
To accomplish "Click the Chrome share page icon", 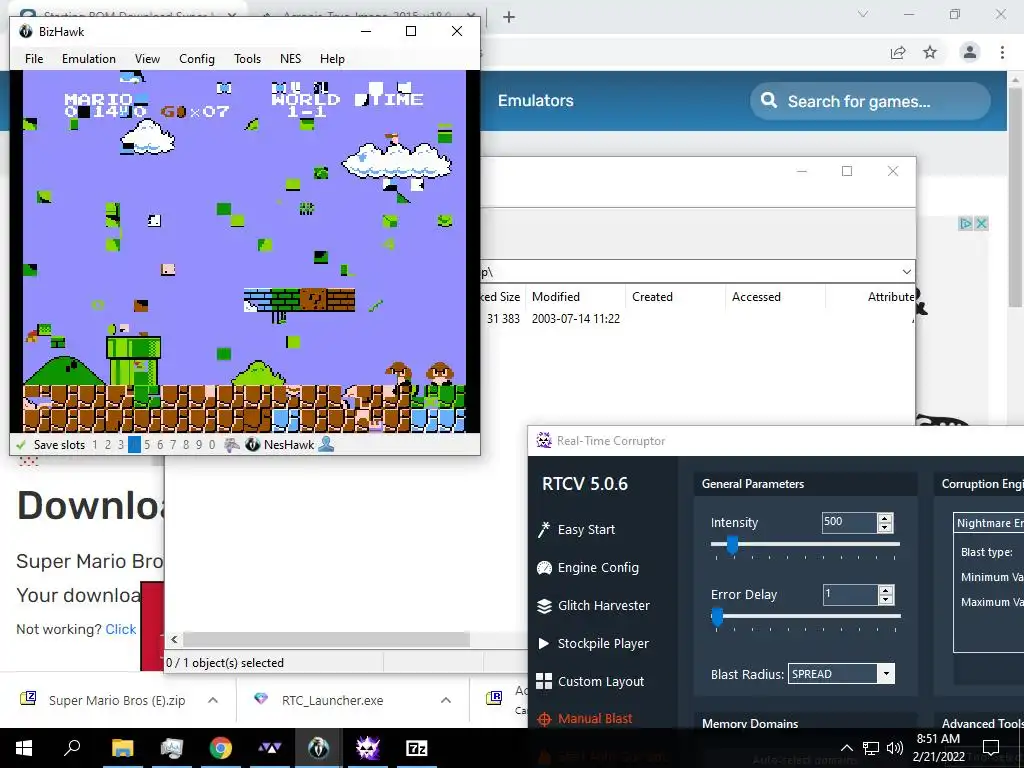I will 898,52.
